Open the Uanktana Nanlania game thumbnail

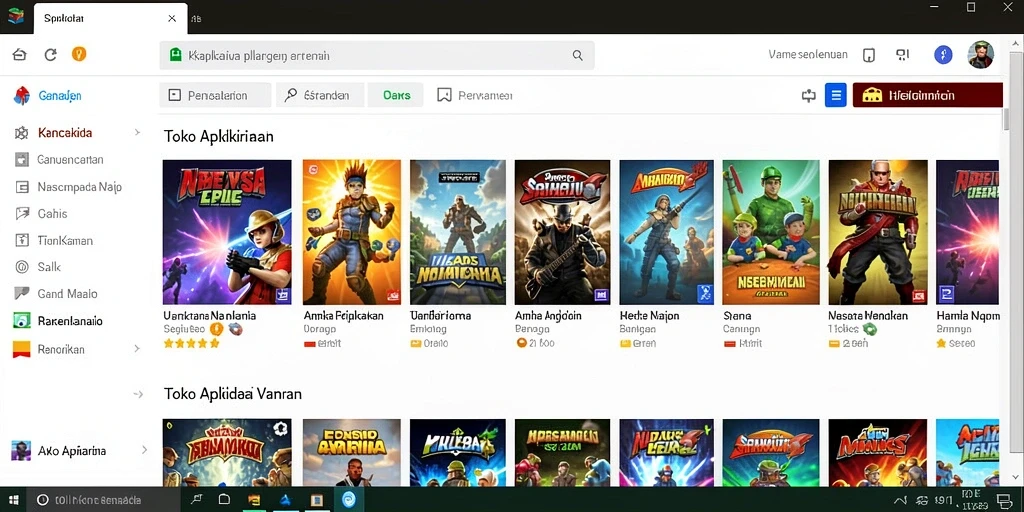coord(227,232)
